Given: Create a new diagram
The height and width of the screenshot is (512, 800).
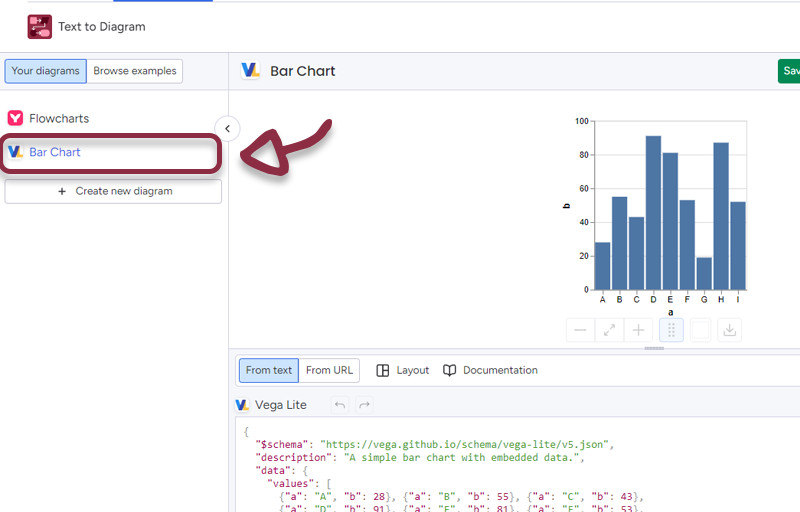Looking at the screenshot, I should pos(113,191).
